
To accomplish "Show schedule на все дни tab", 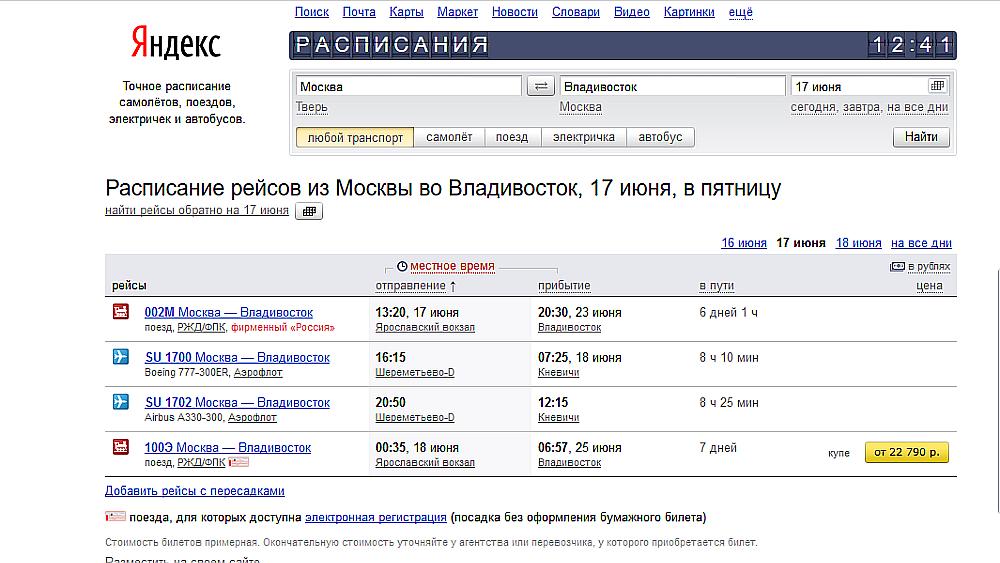I will (921, 243).
